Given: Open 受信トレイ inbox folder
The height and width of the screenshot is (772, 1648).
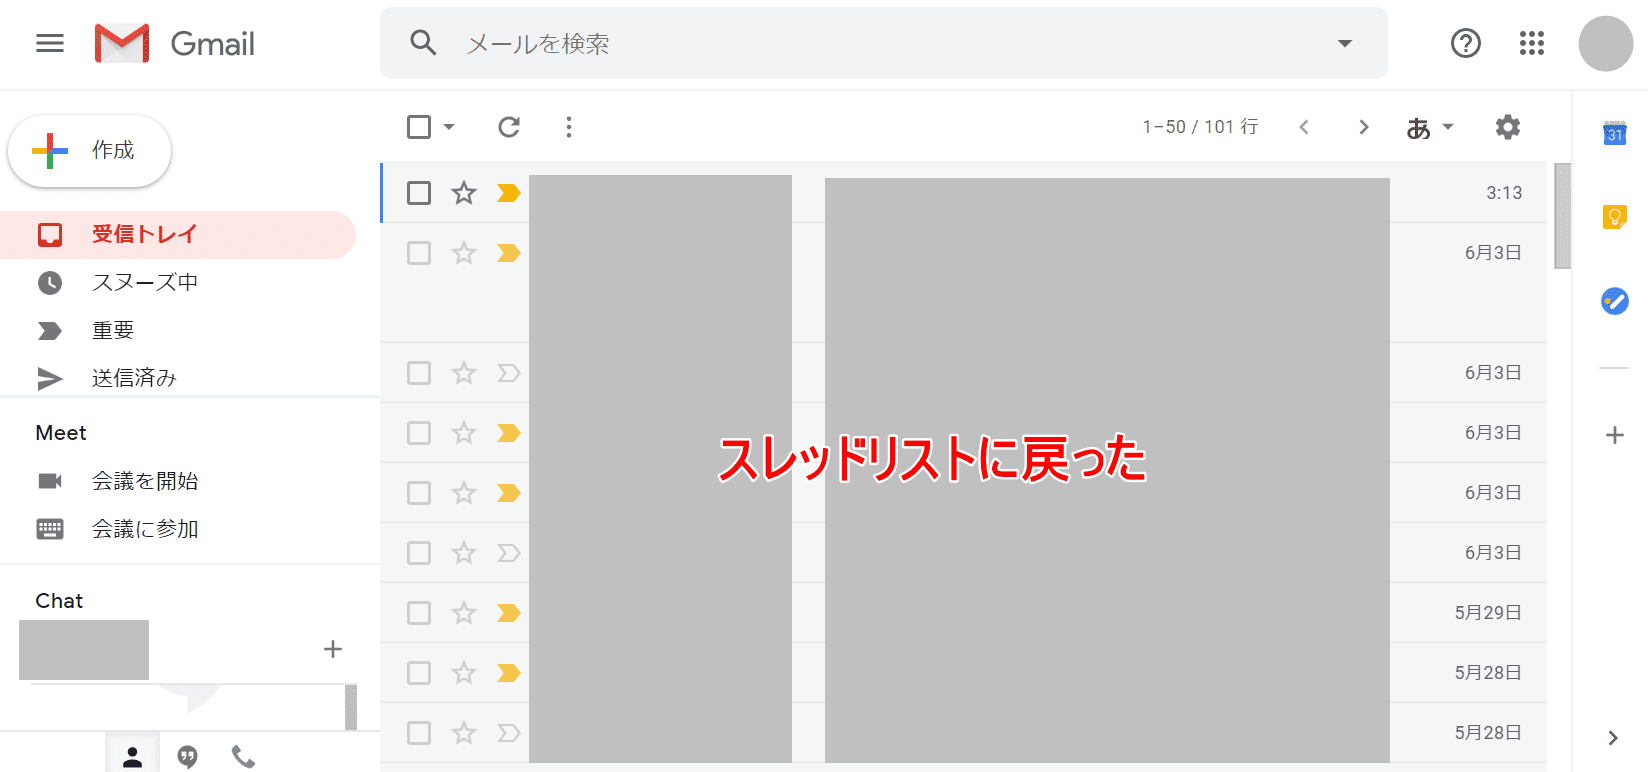Looking at the screenshot, I should pyautogui.click(x=178, y=234).
